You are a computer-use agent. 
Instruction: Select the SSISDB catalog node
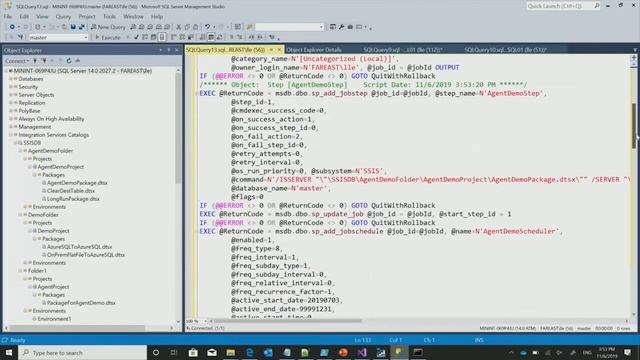pos(32,143)
